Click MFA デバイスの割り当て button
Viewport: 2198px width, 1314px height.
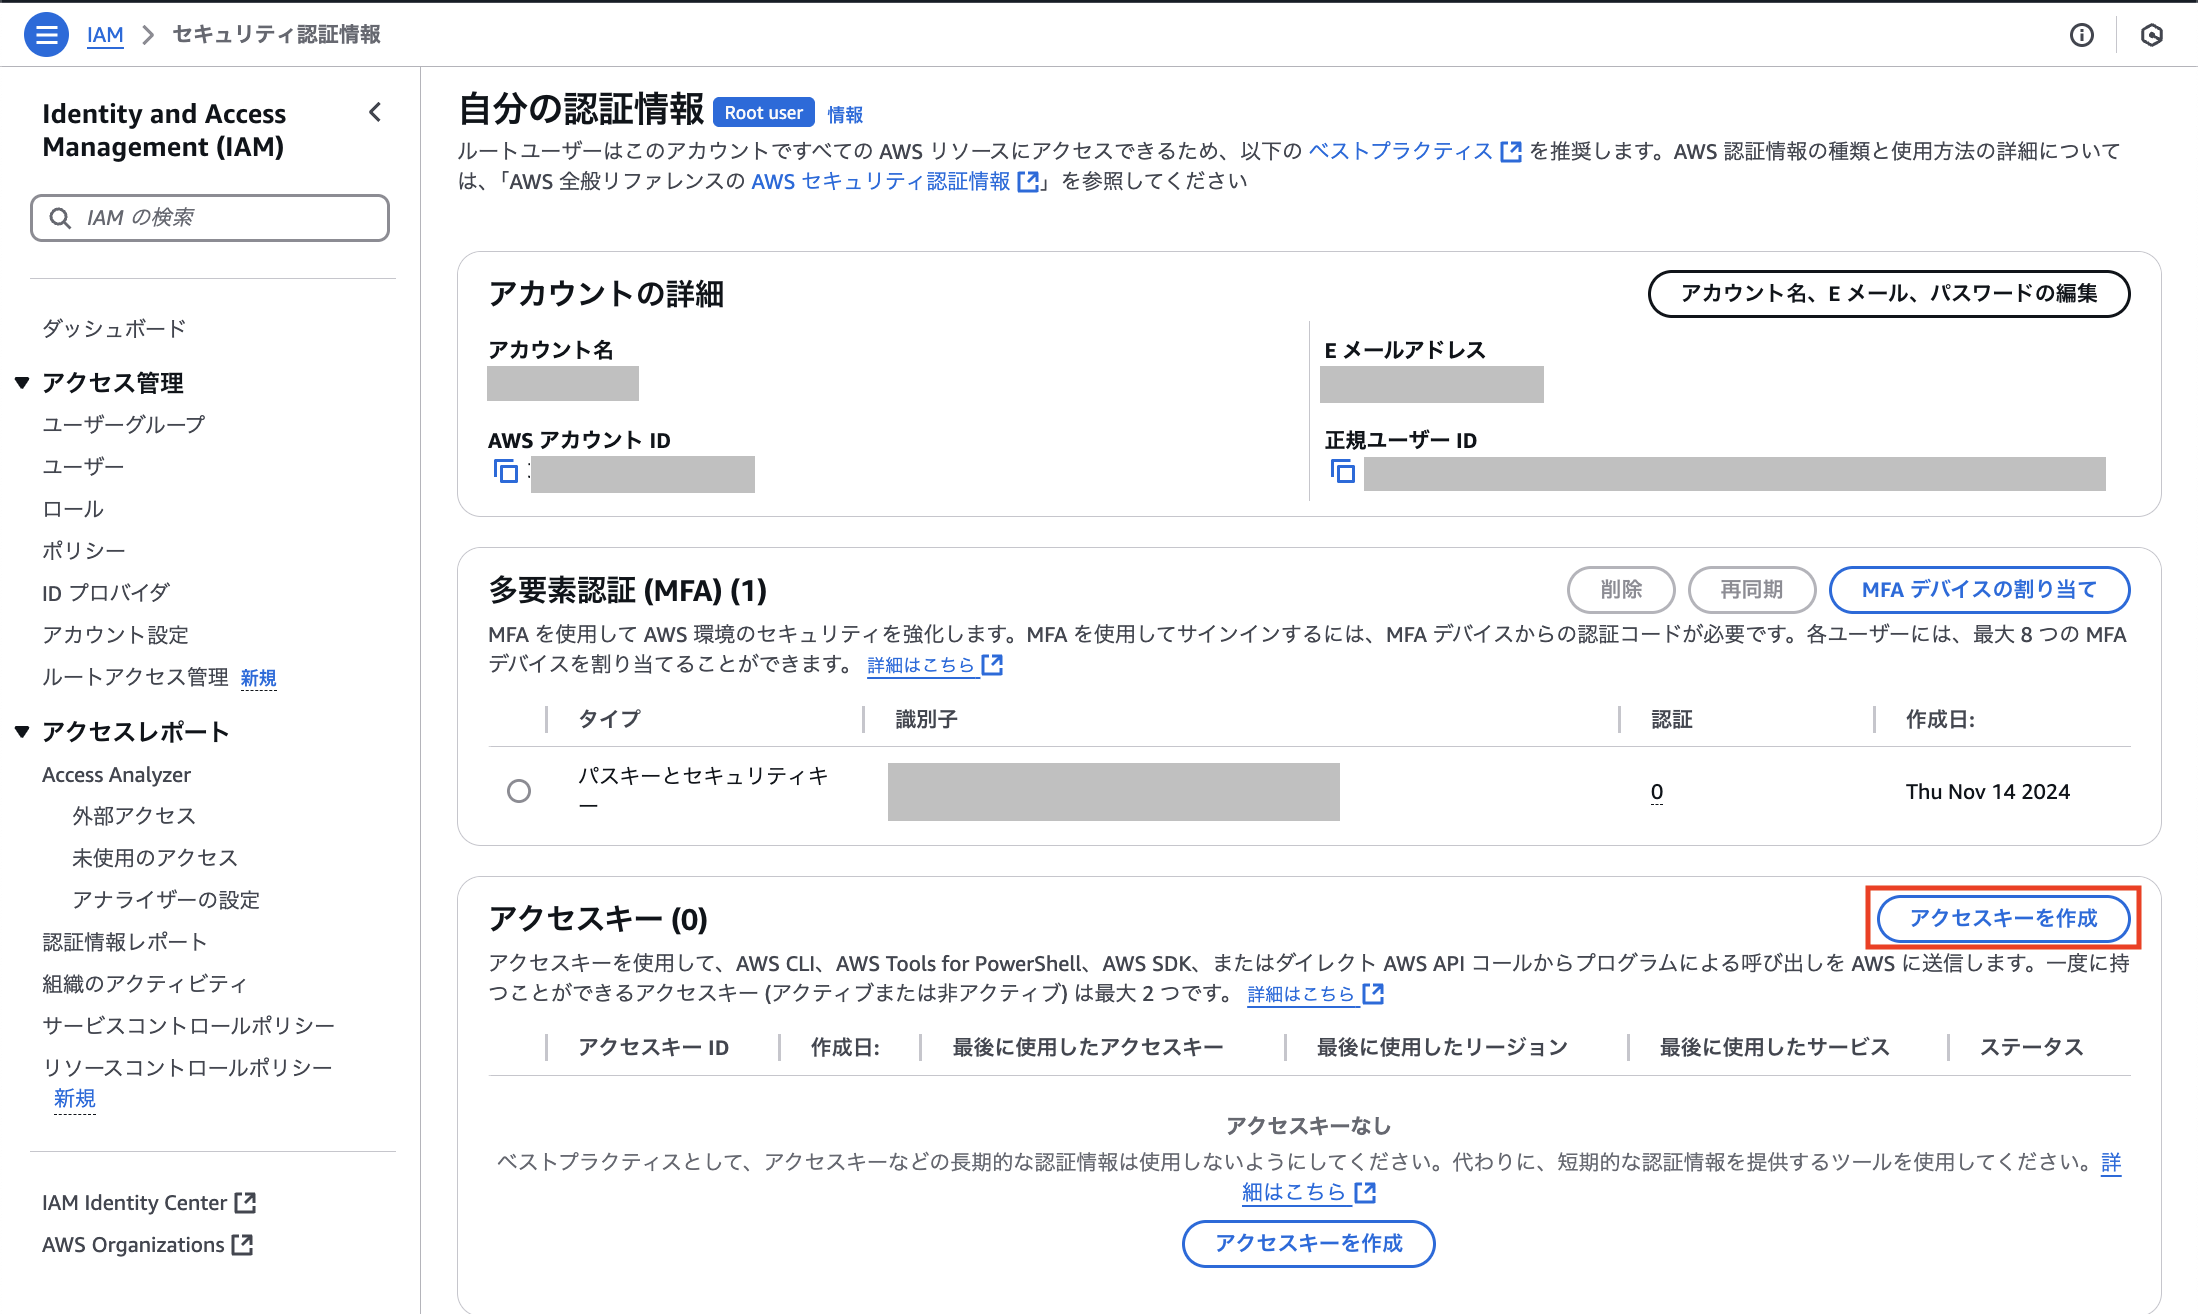(1978, 590)
